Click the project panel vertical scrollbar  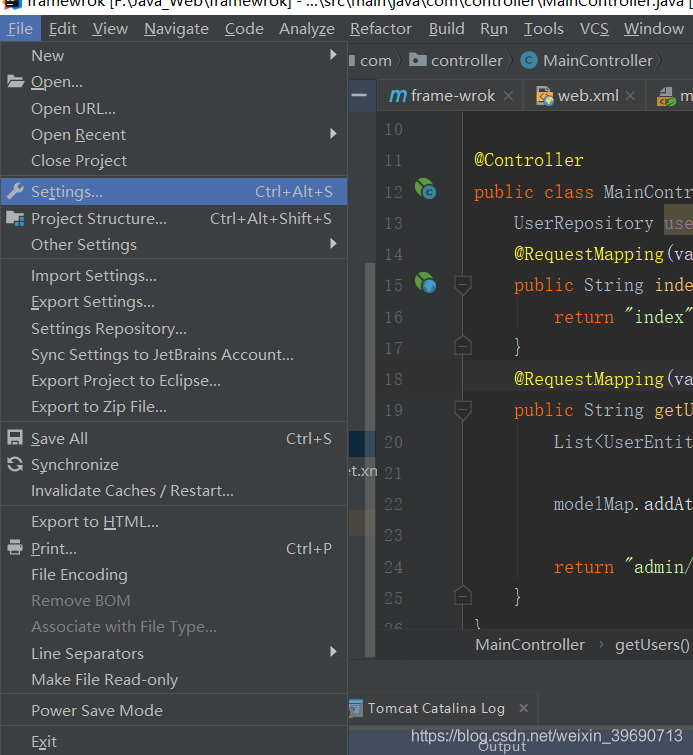click(x=370, y=459)
